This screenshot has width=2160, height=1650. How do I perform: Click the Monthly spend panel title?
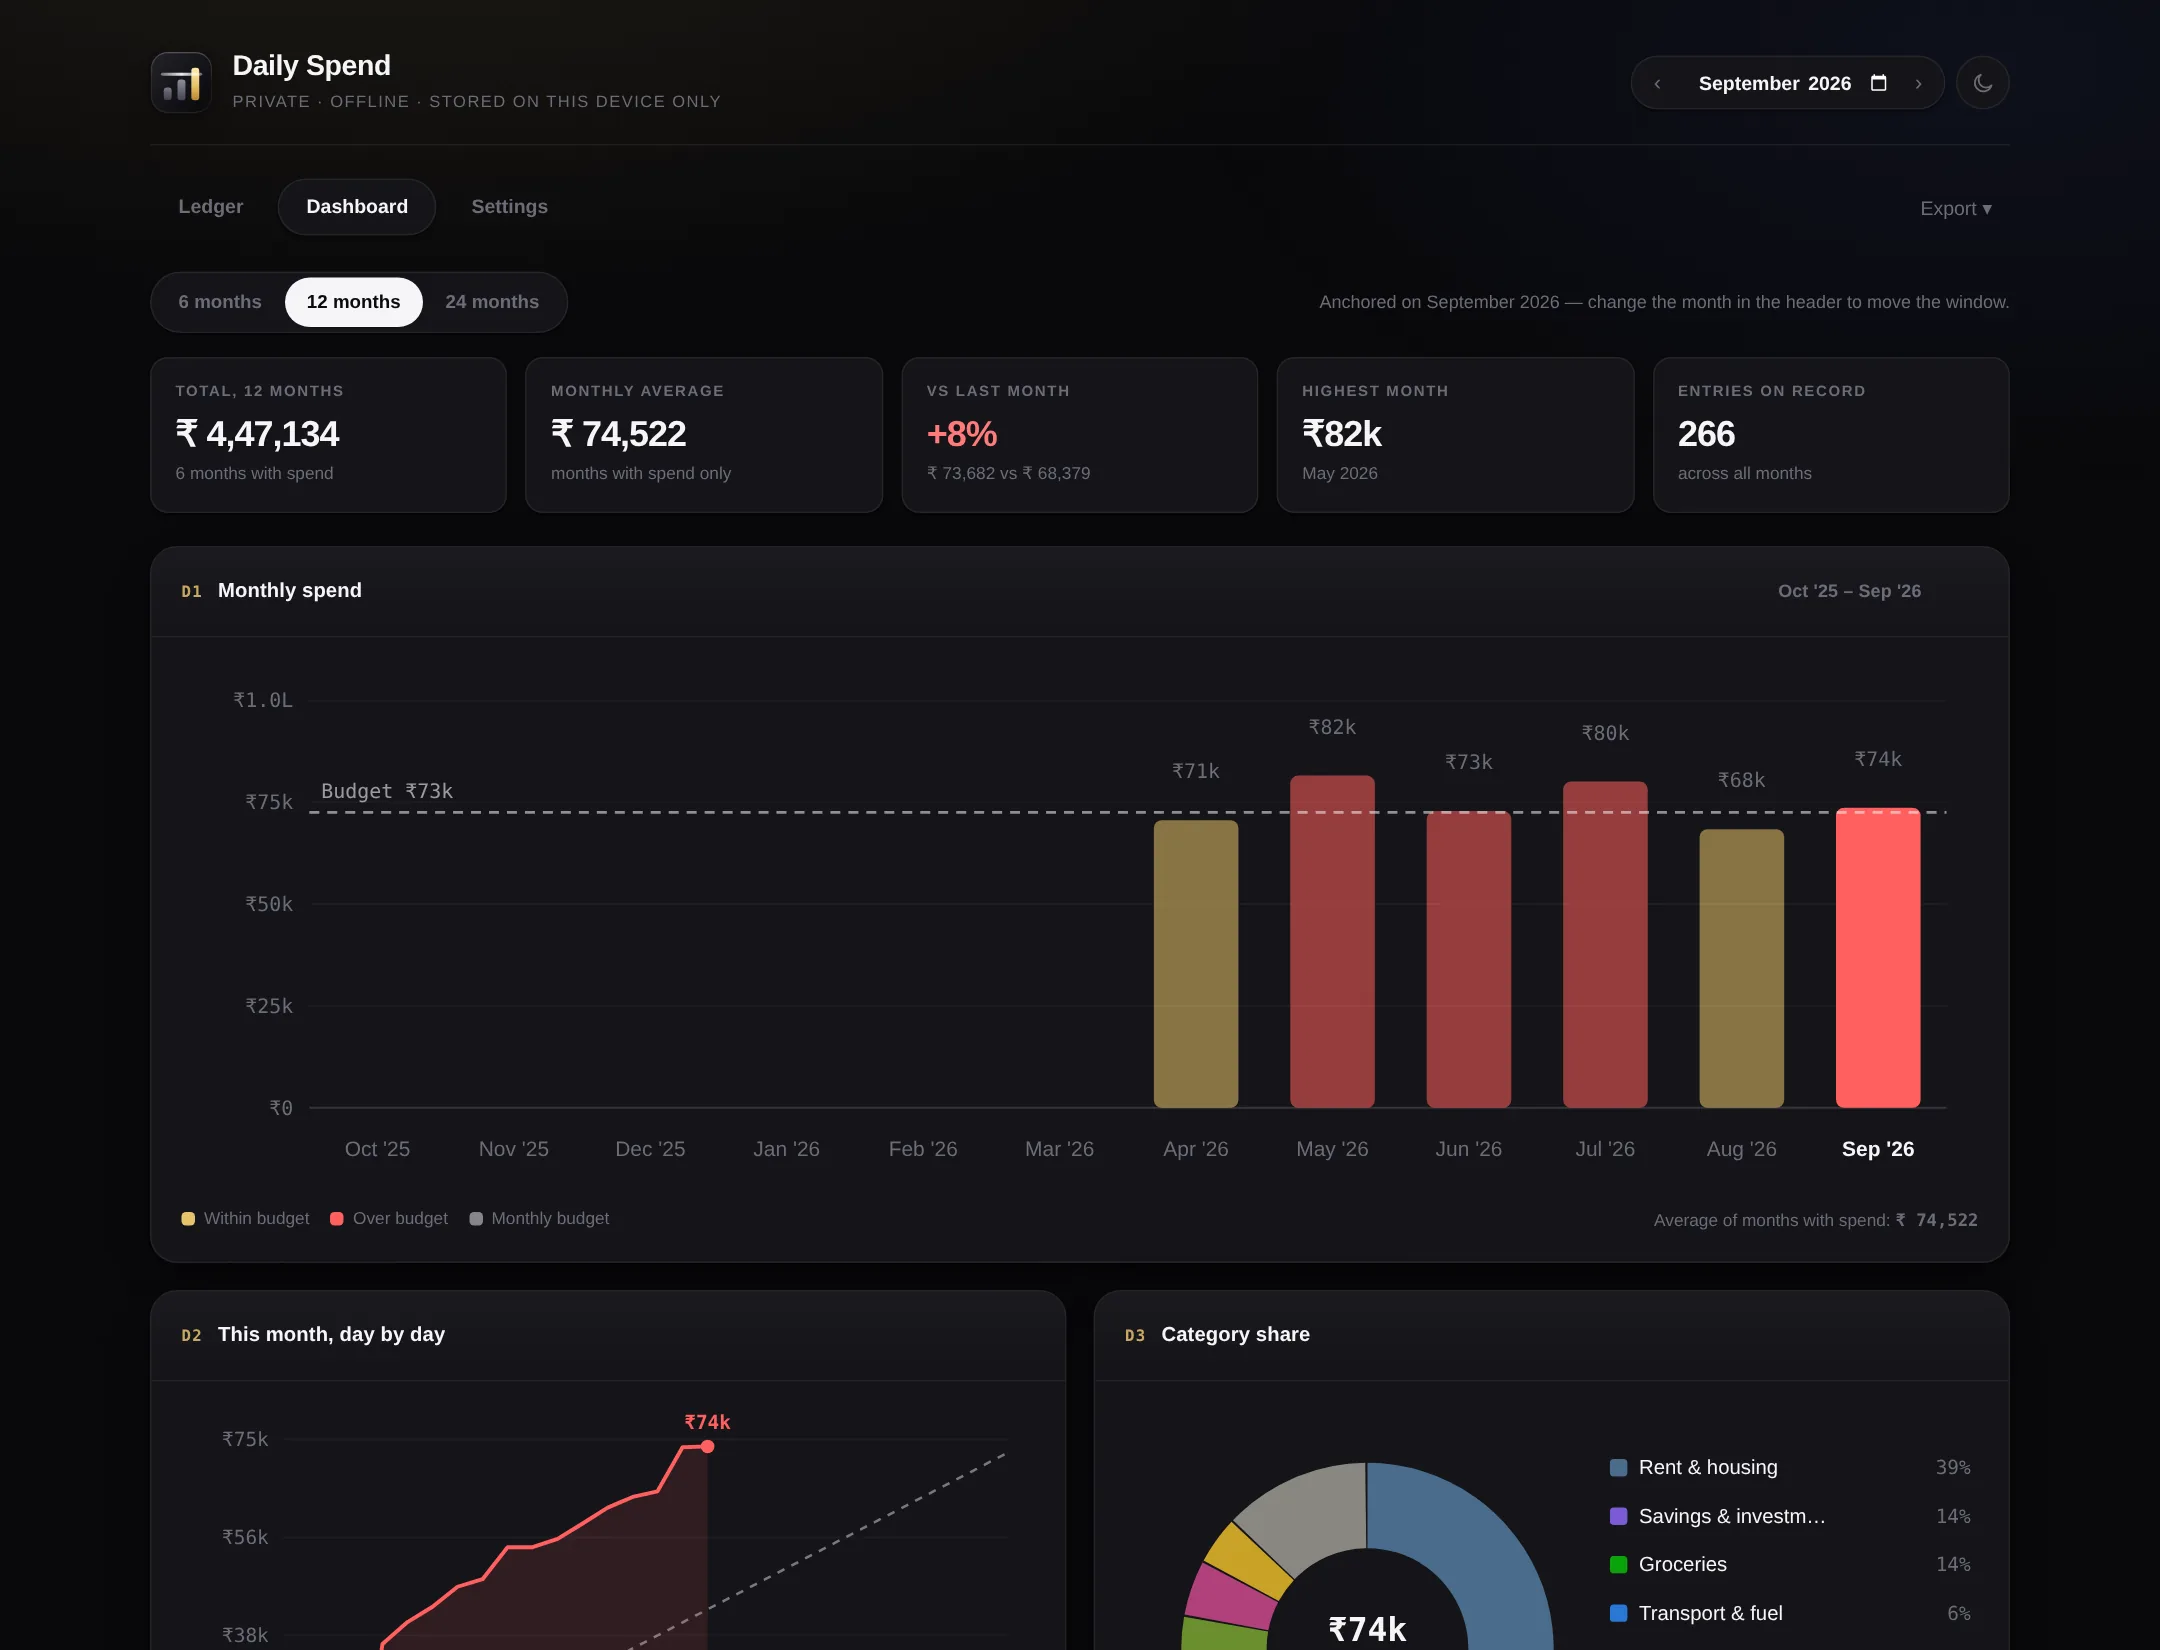290,590
